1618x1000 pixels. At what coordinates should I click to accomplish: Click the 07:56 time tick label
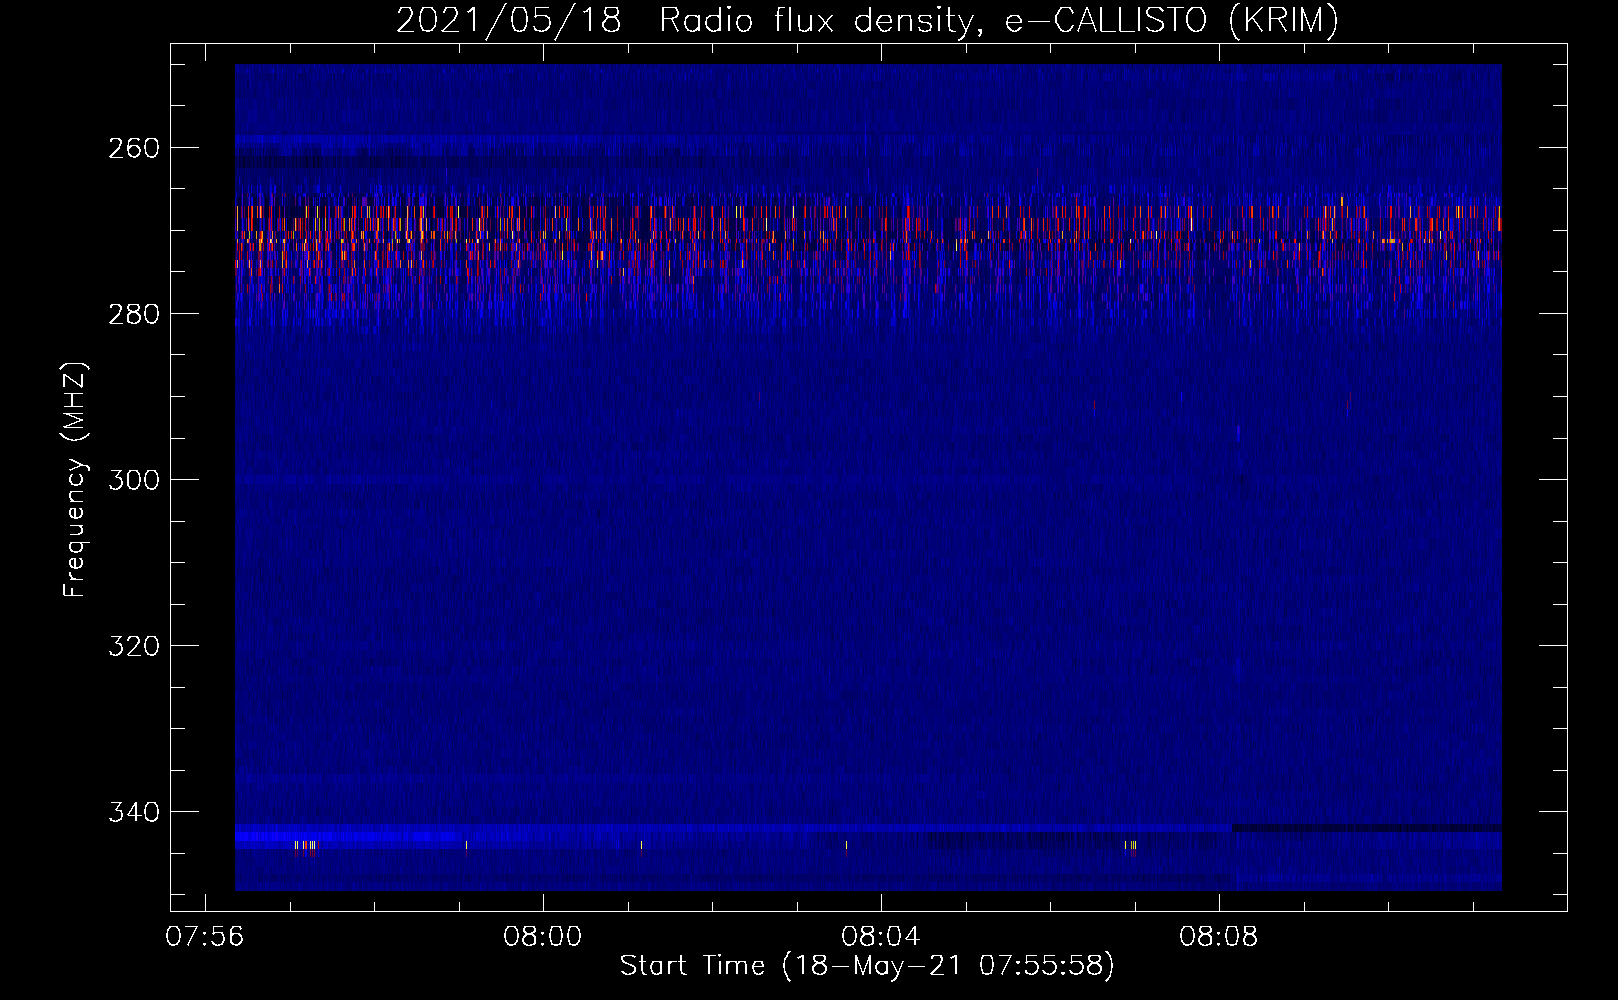(205, 937)
